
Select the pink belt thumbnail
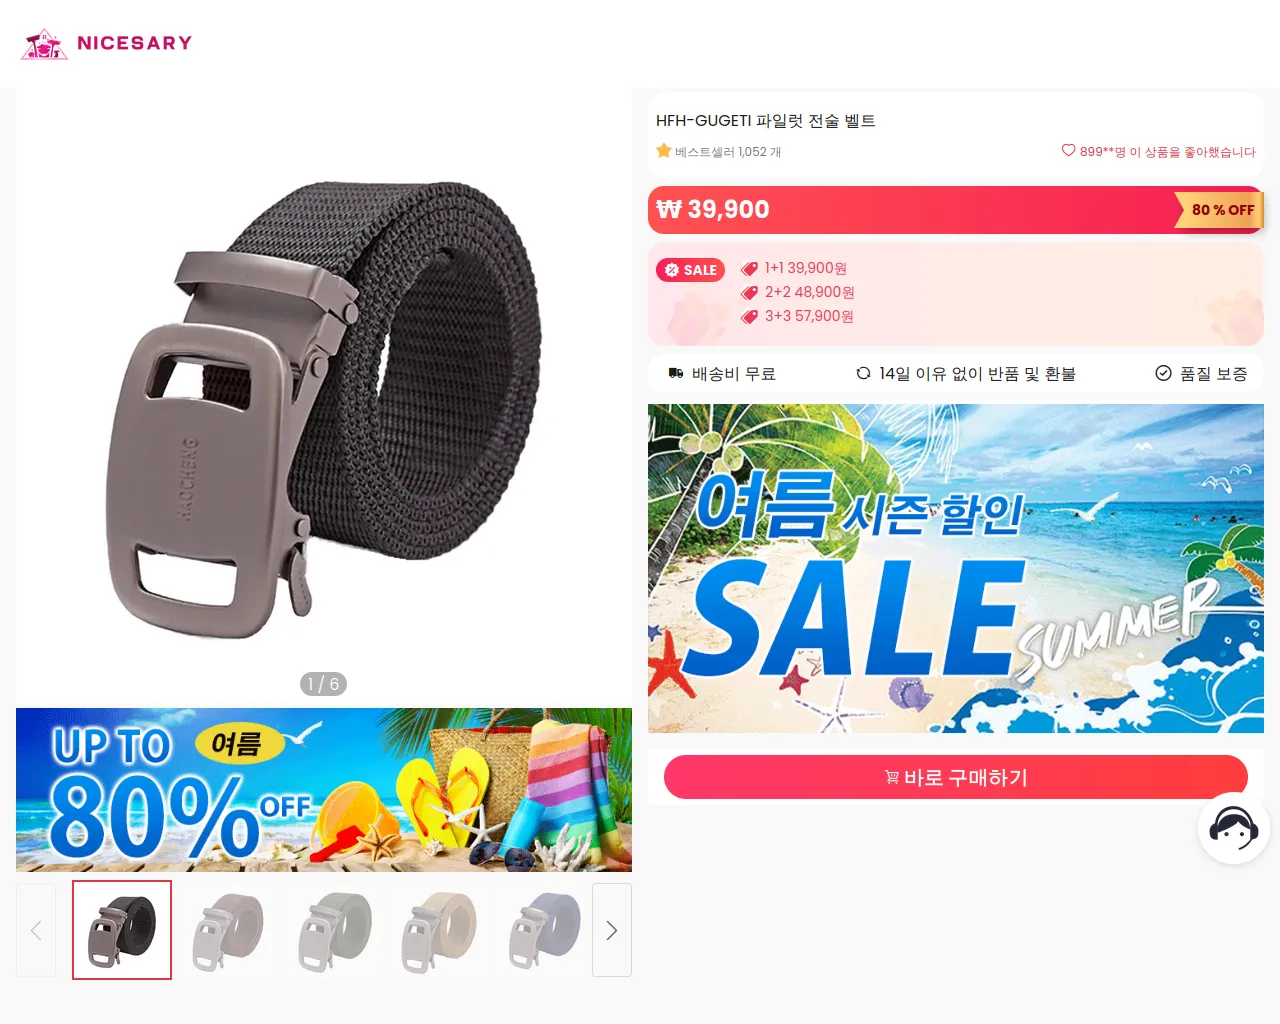pos(228,930)
